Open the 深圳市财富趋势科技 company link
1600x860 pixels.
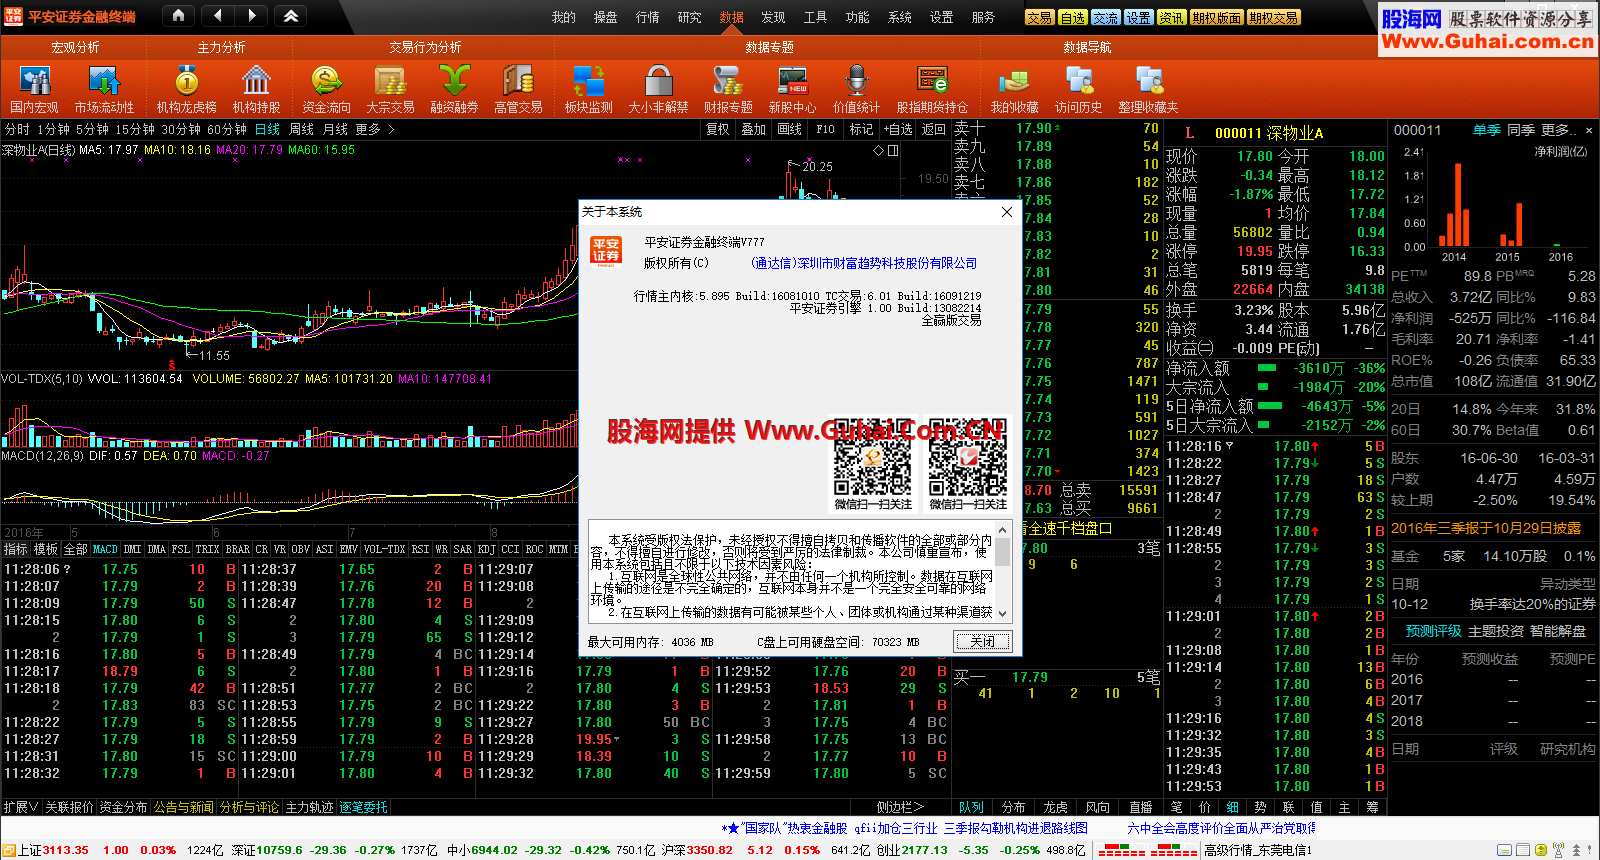click(864, 263)
